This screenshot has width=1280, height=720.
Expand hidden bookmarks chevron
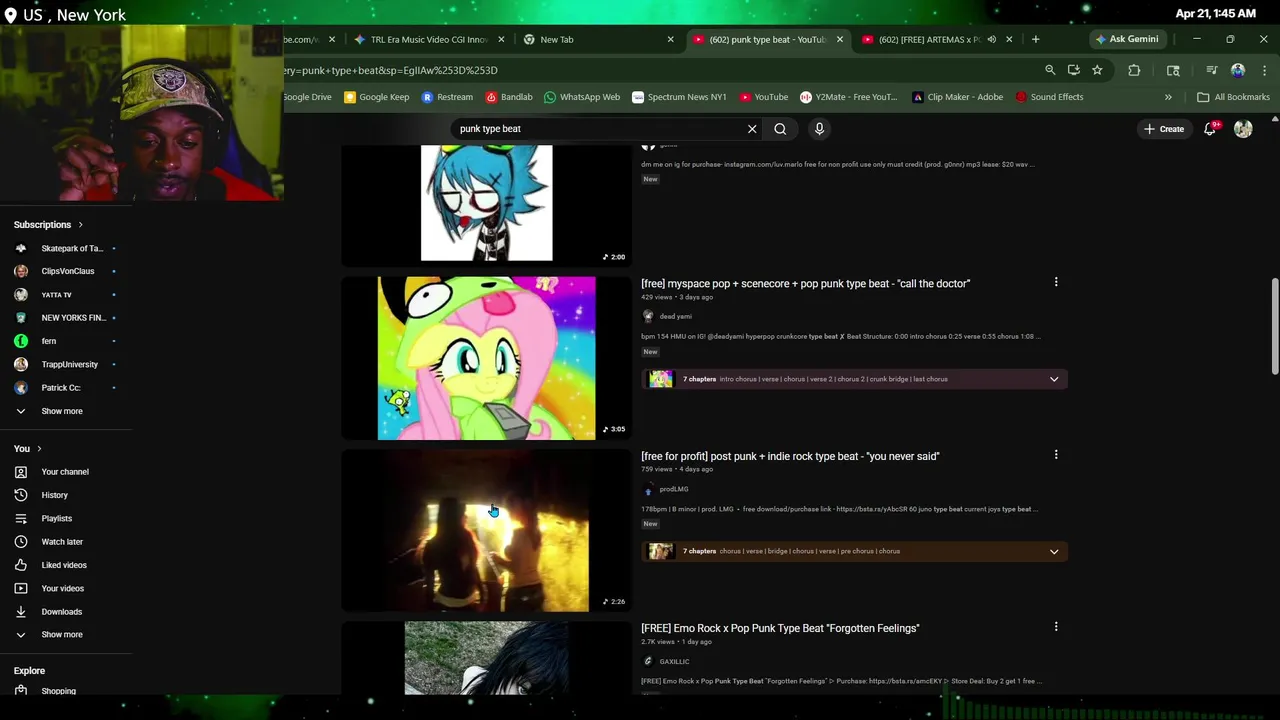point(1168,97)
